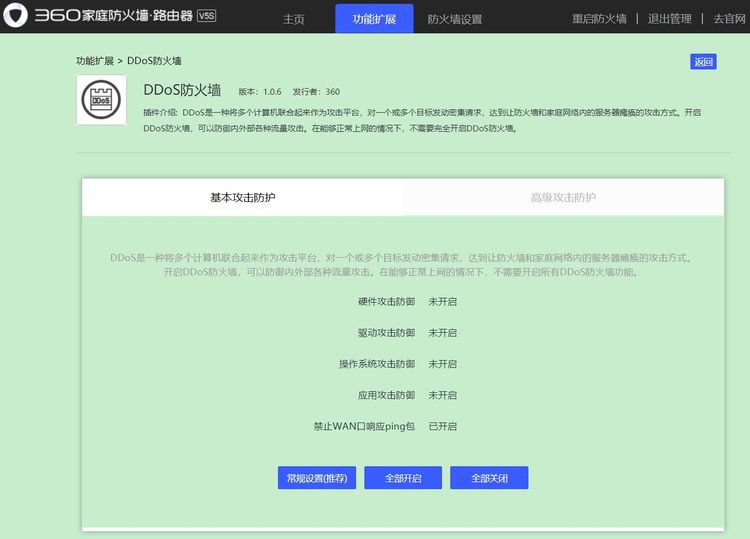Viewport: 750px width, 539px height.
Task: Switch to the 高级攻击防护 tab
Action: (x=563, y=197)
